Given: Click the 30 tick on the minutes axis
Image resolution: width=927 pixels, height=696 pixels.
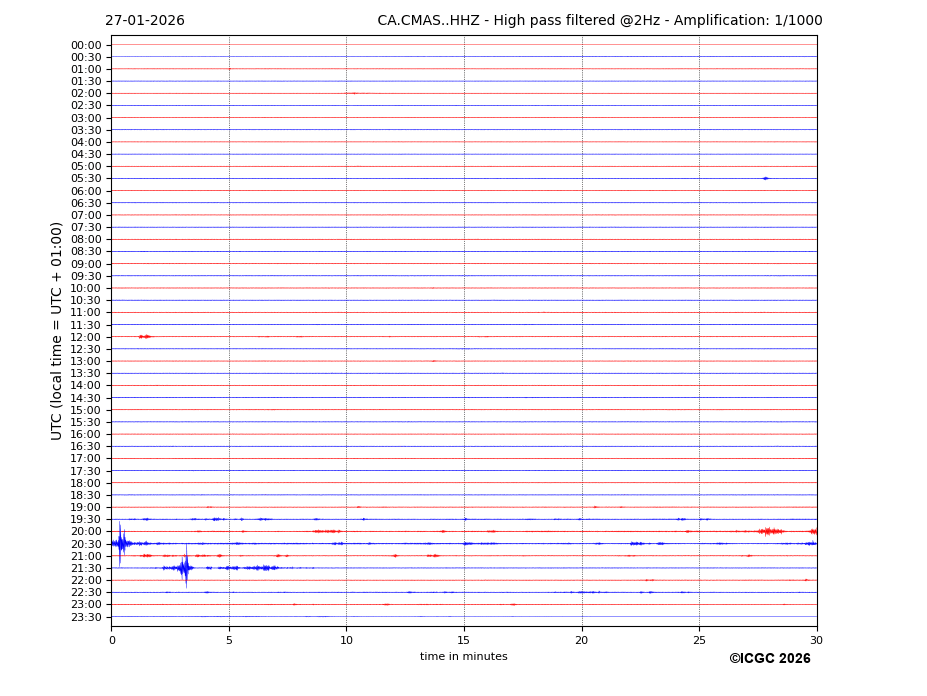Looking at the screenshot, I should coord(816,640).
